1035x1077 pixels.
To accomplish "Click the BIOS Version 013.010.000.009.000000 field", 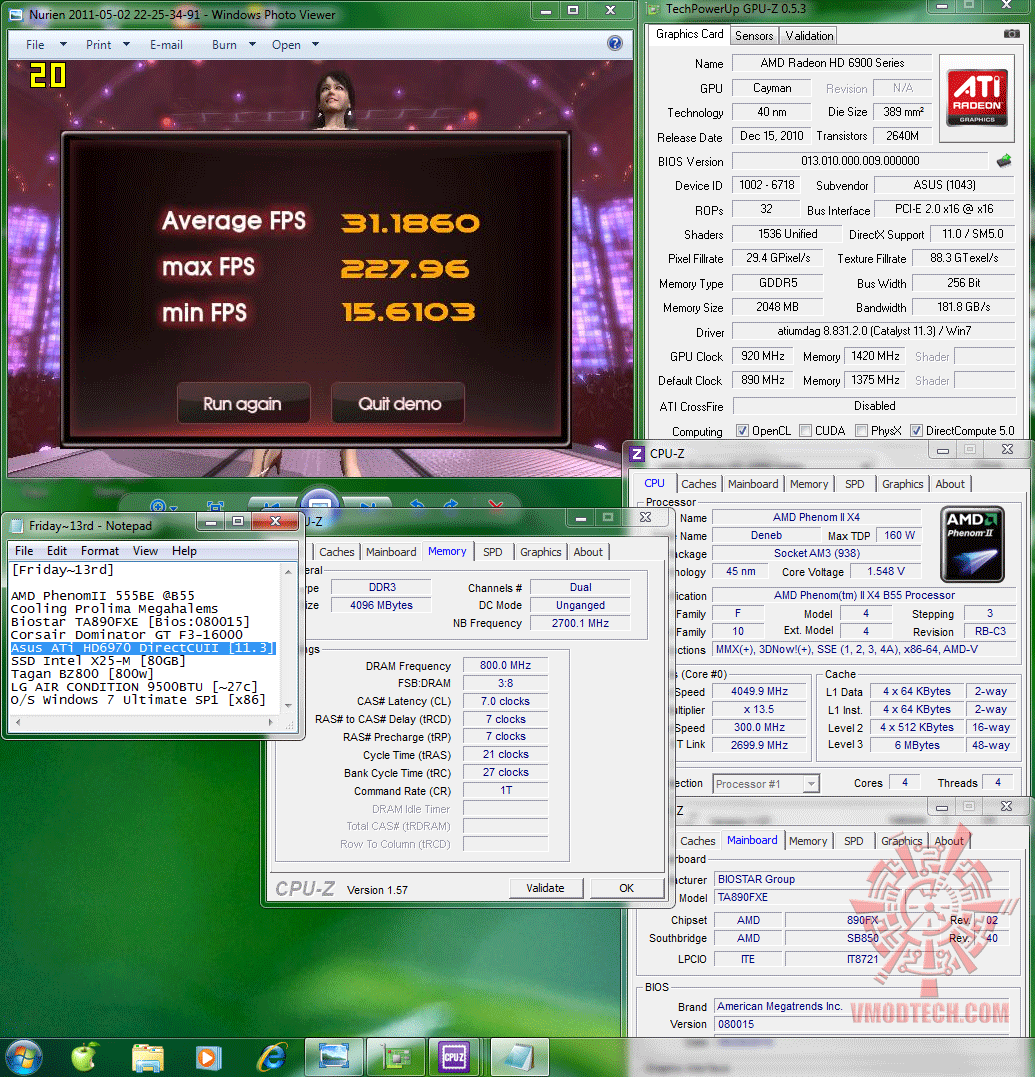I will pyautogui.click(x=860, y=161).
